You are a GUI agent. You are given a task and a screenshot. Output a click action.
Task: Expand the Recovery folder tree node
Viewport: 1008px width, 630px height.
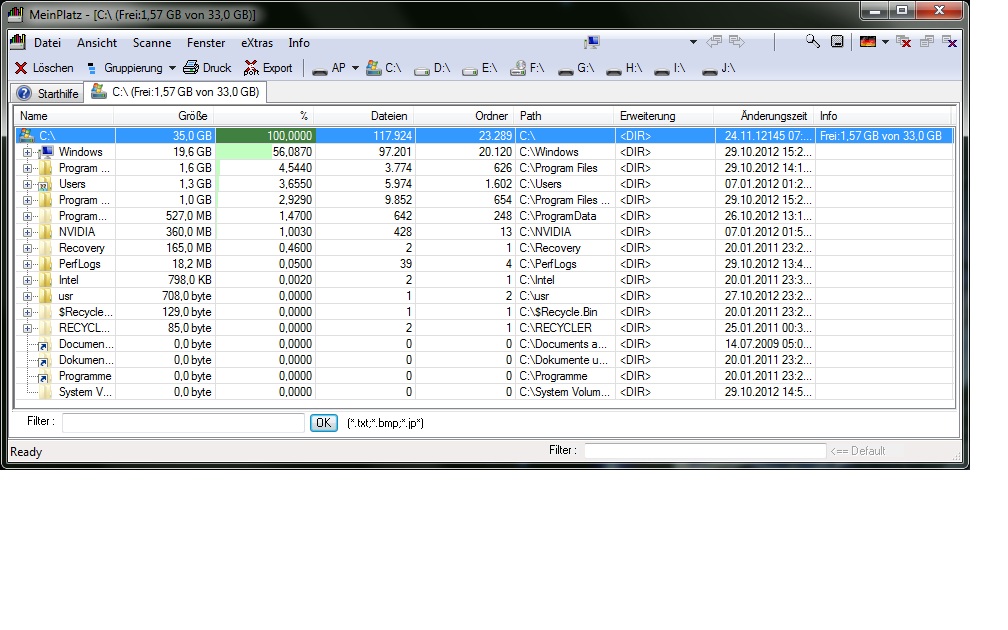coord(27,248)
